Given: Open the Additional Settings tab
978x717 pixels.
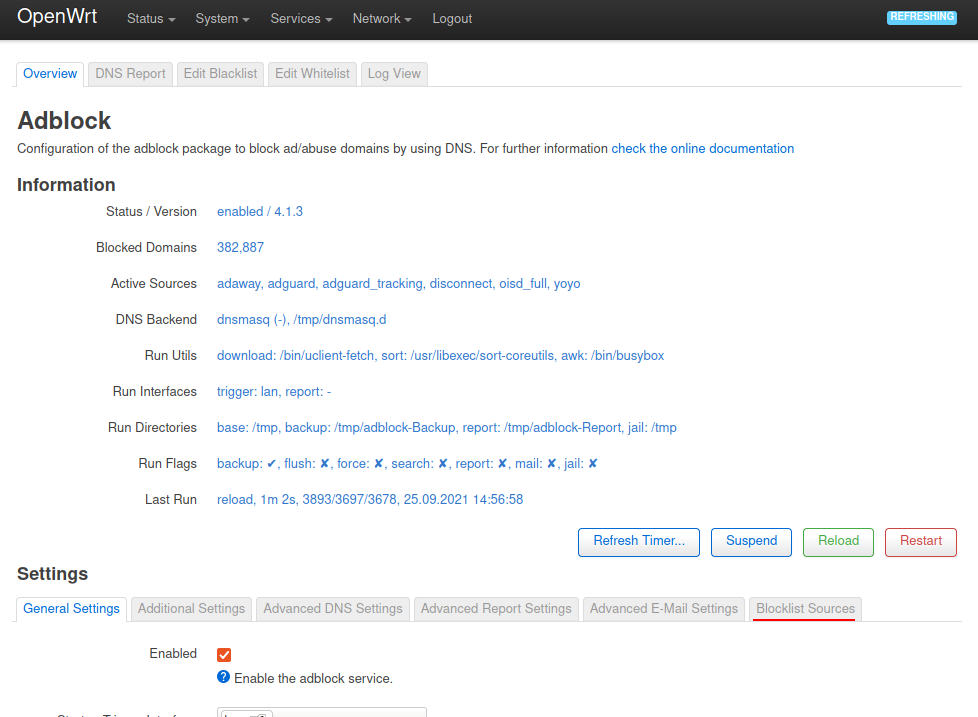Looking at the screenshot, I should (x=191, y=609).
